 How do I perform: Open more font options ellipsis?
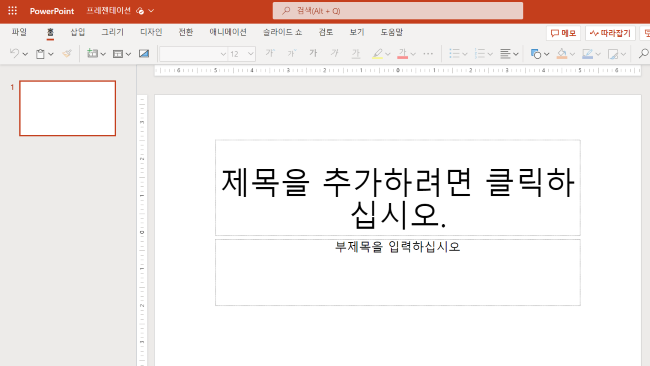(428, 53)
